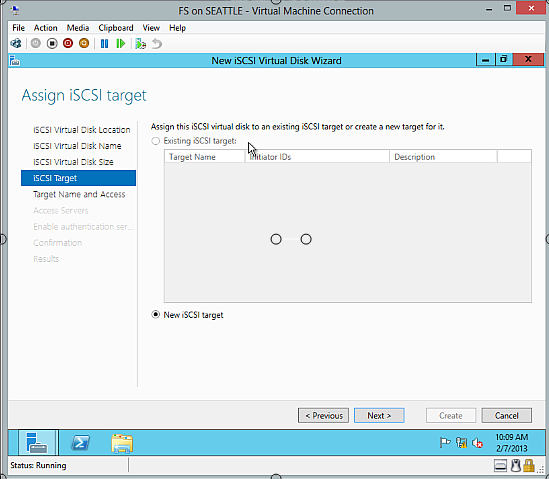The height and width of the screenshot is (479, 549).
Task: Click the lock status icon
Action: point(529,465)
